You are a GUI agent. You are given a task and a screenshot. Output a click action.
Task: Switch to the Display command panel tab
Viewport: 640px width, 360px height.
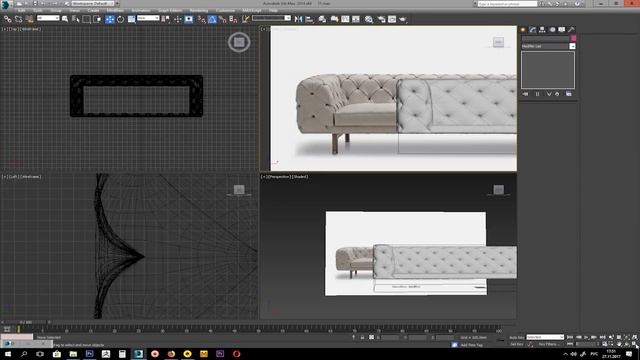(562, 29)
